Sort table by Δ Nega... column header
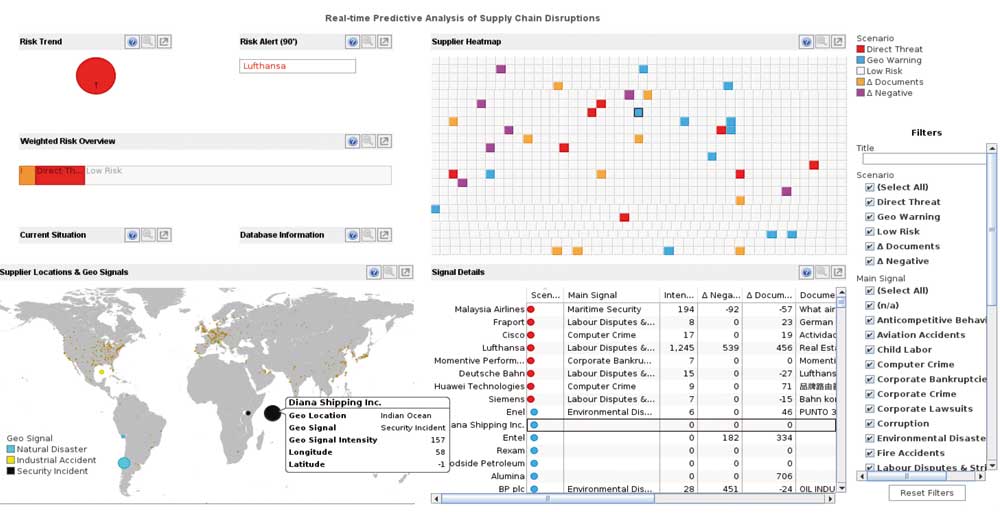Screen dimensions: 1000x521 [x=721, y=295]
